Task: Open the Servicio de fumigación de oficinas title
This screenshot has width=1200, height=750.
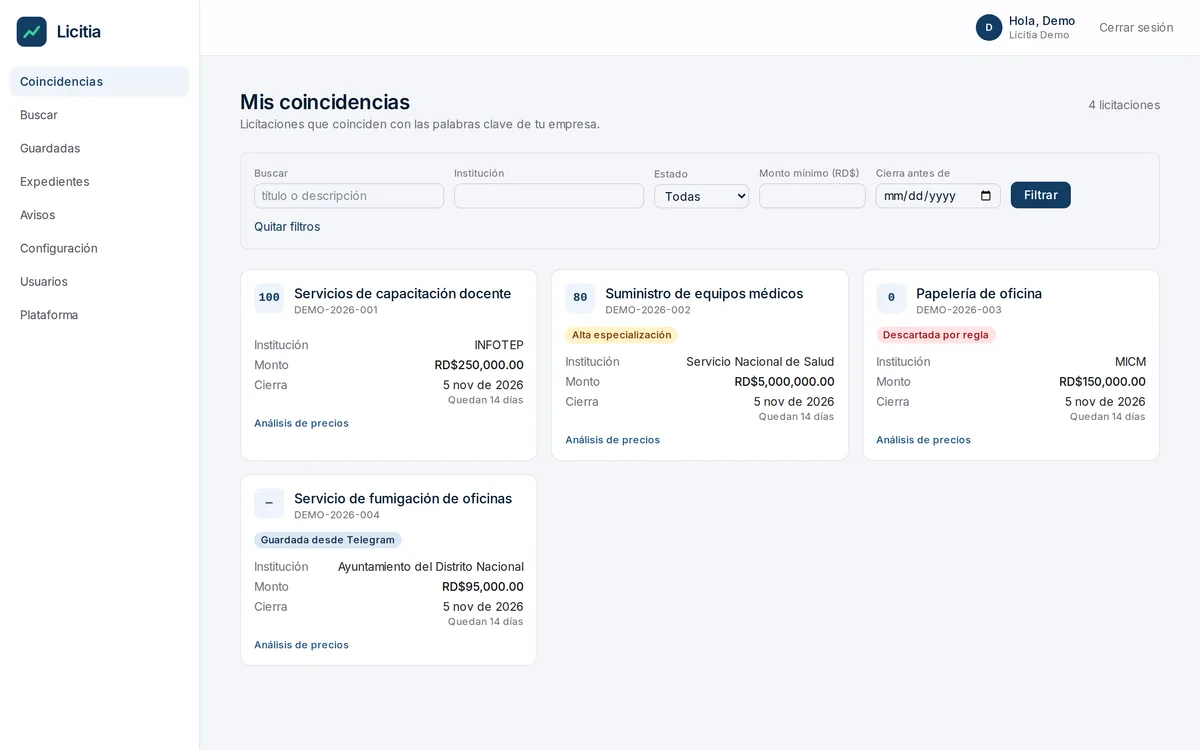Action: point(403,499)
